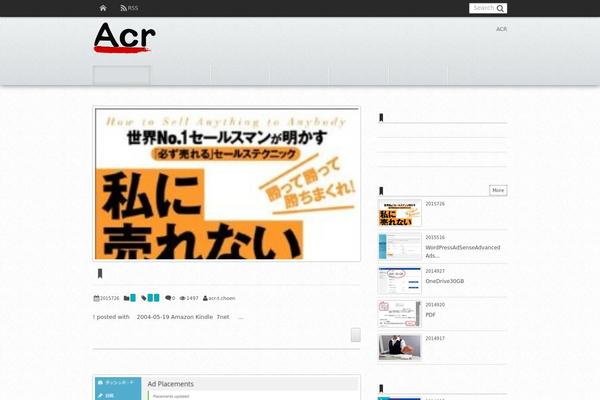
Task: Click the folder category icon
Action: pos(127,298)
